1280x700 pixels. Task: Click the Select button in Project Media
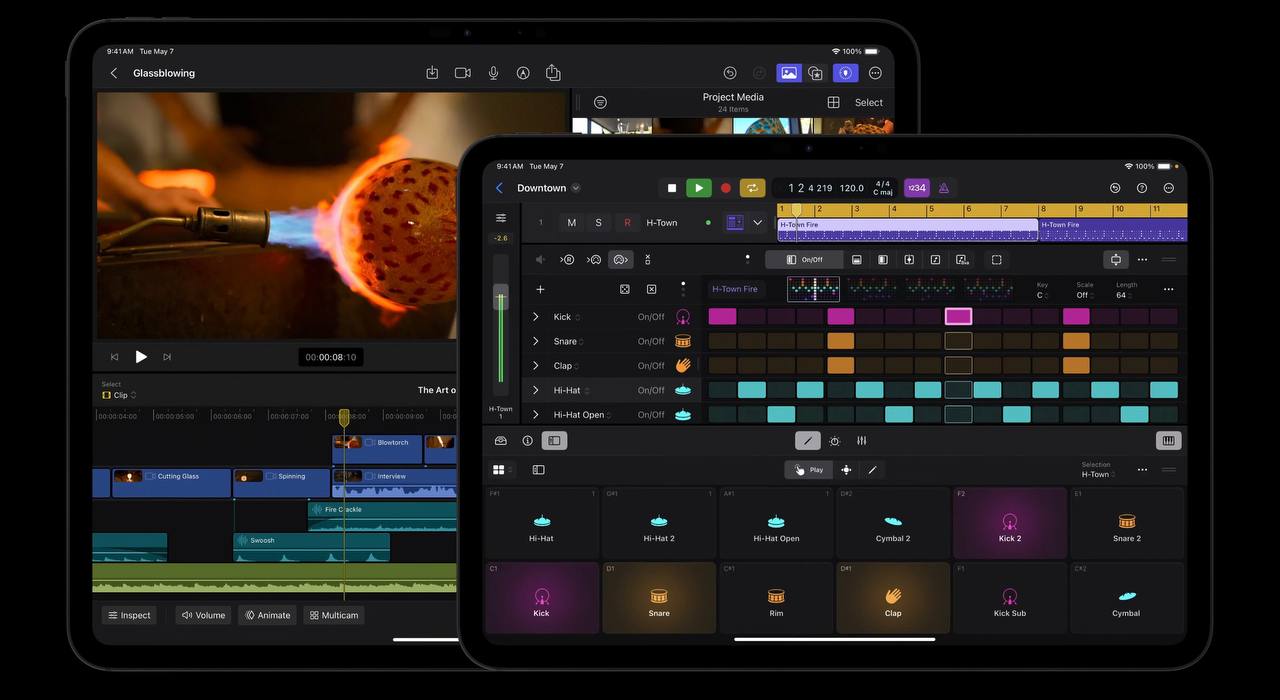(x=868, y=103)
